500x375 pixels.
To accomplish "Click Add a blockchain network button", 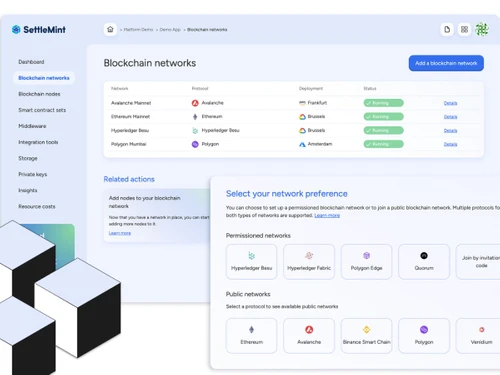I will pyautogui.click(x=446, y=63).
